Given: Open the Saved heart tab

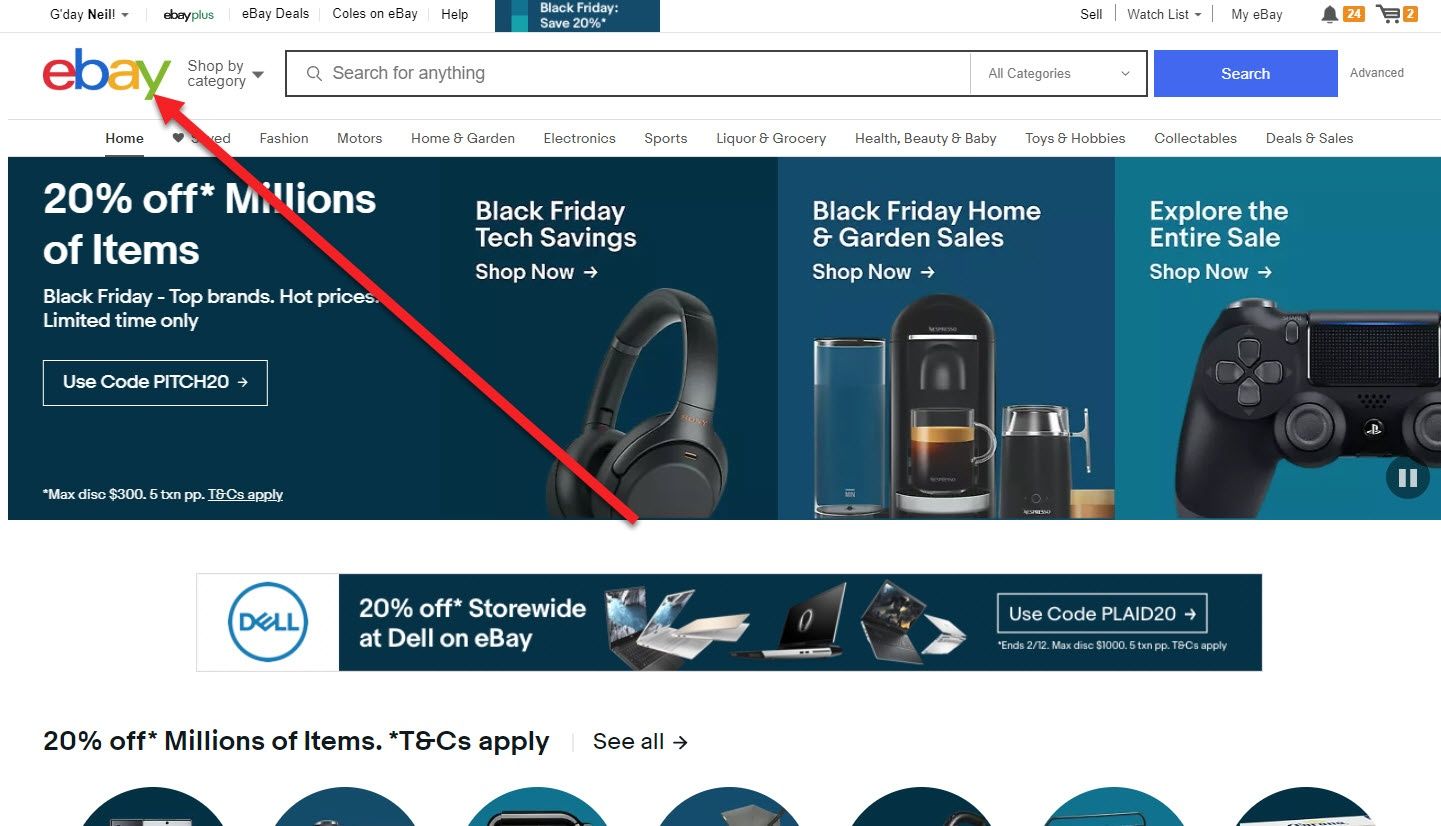Looking at the screenshot, I should click(x=201, y=138).
